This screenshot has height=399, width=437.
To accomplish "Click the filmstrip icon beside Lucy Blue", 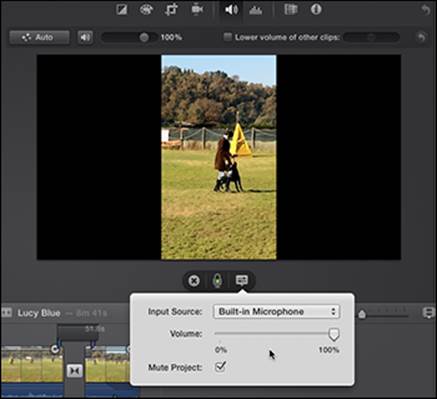I will (x=7, y=313).
